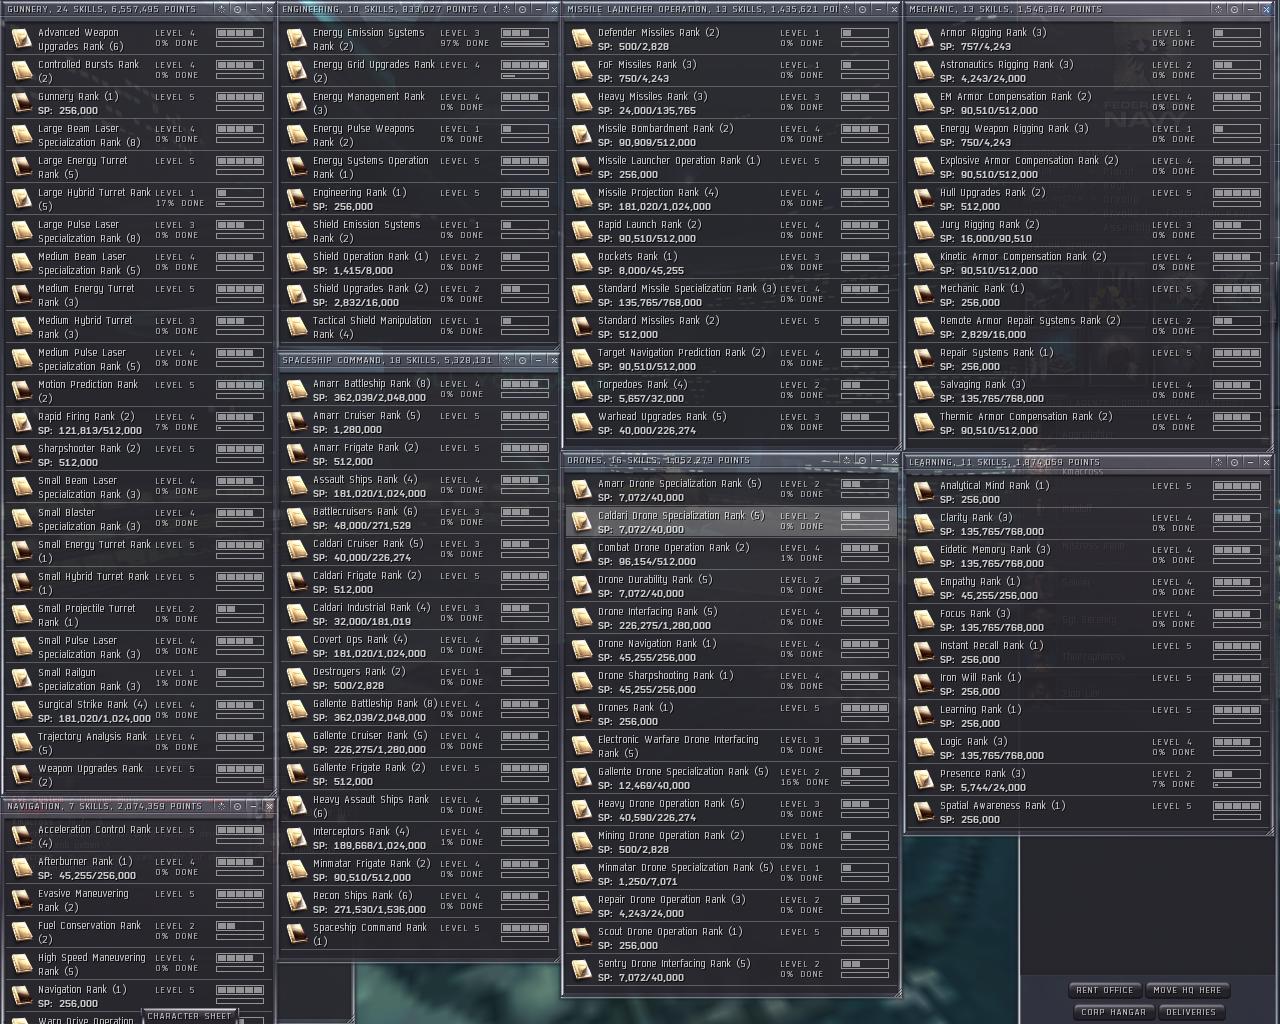Click the Gallente Drone Specialization 16% progress bar
1280x1024 pixels.
865,783
